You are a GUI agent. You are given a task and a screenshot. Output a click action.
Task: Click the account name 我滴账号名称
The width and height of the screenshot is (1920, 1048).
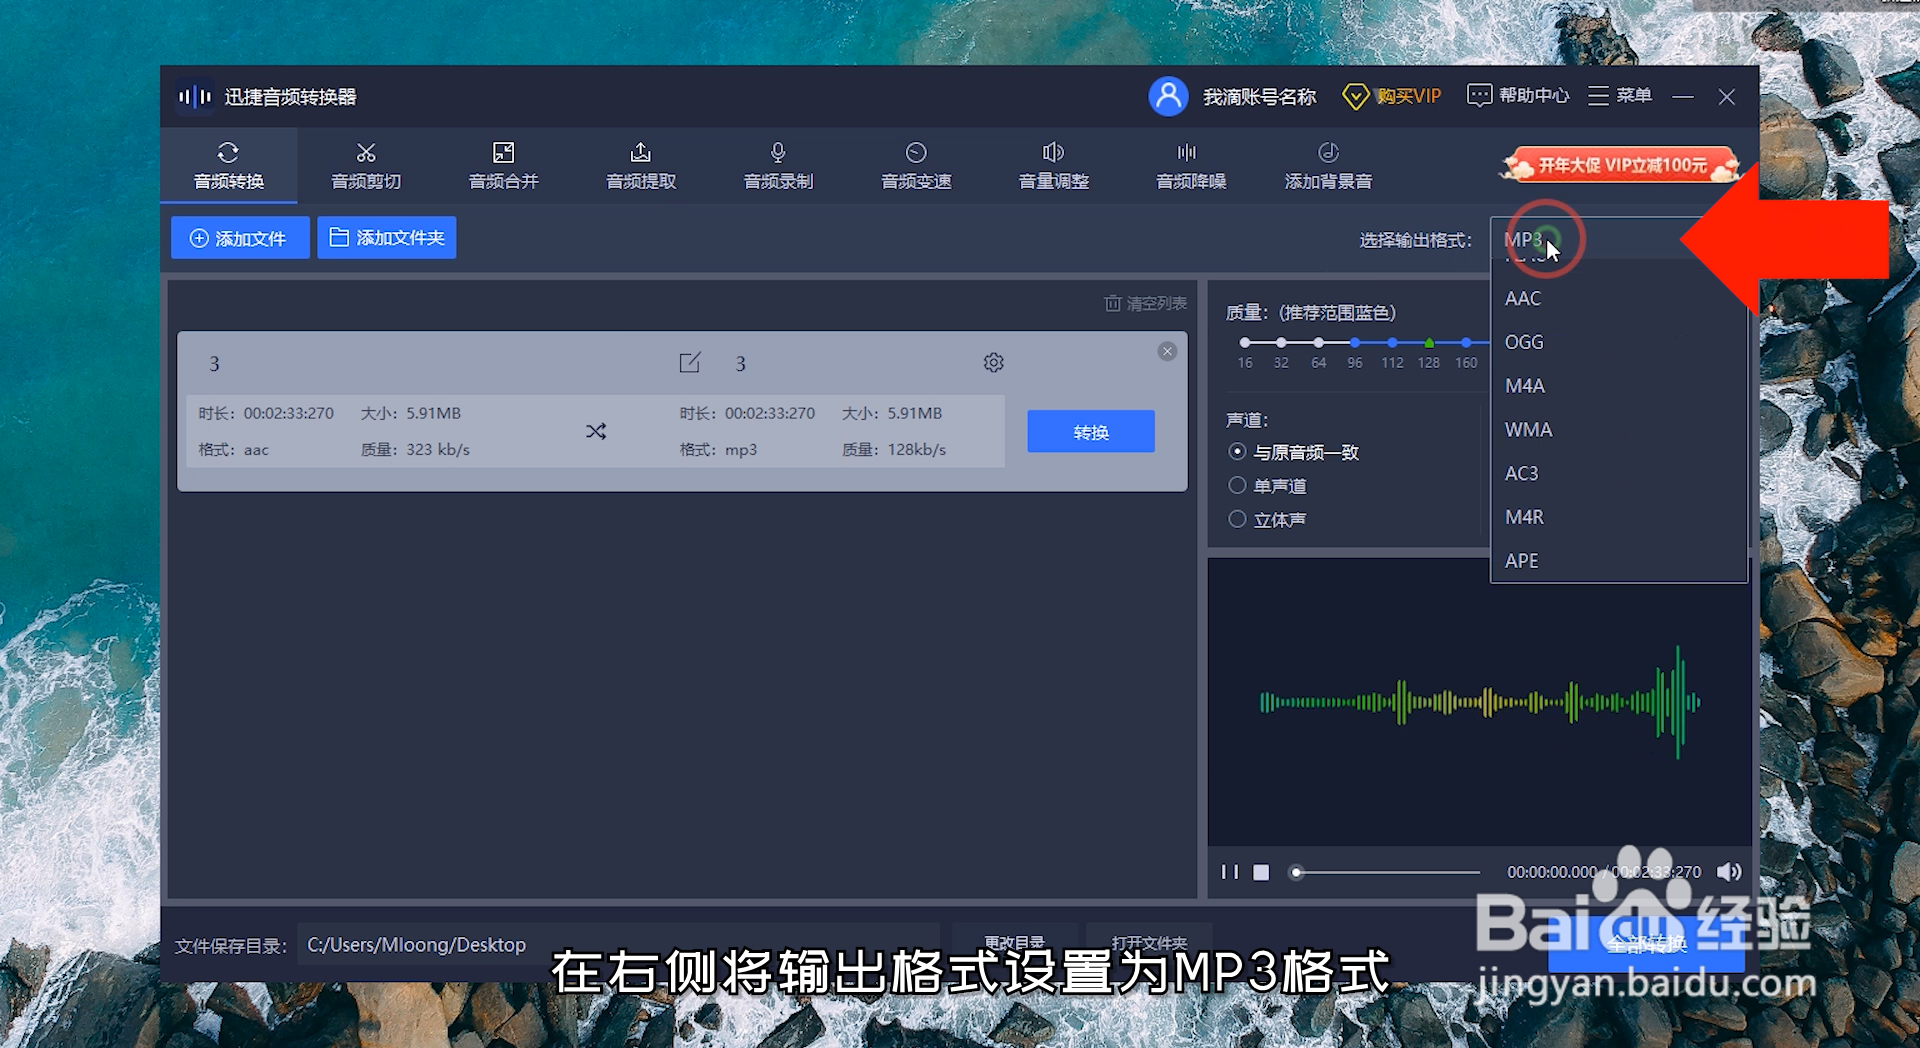1259,96
